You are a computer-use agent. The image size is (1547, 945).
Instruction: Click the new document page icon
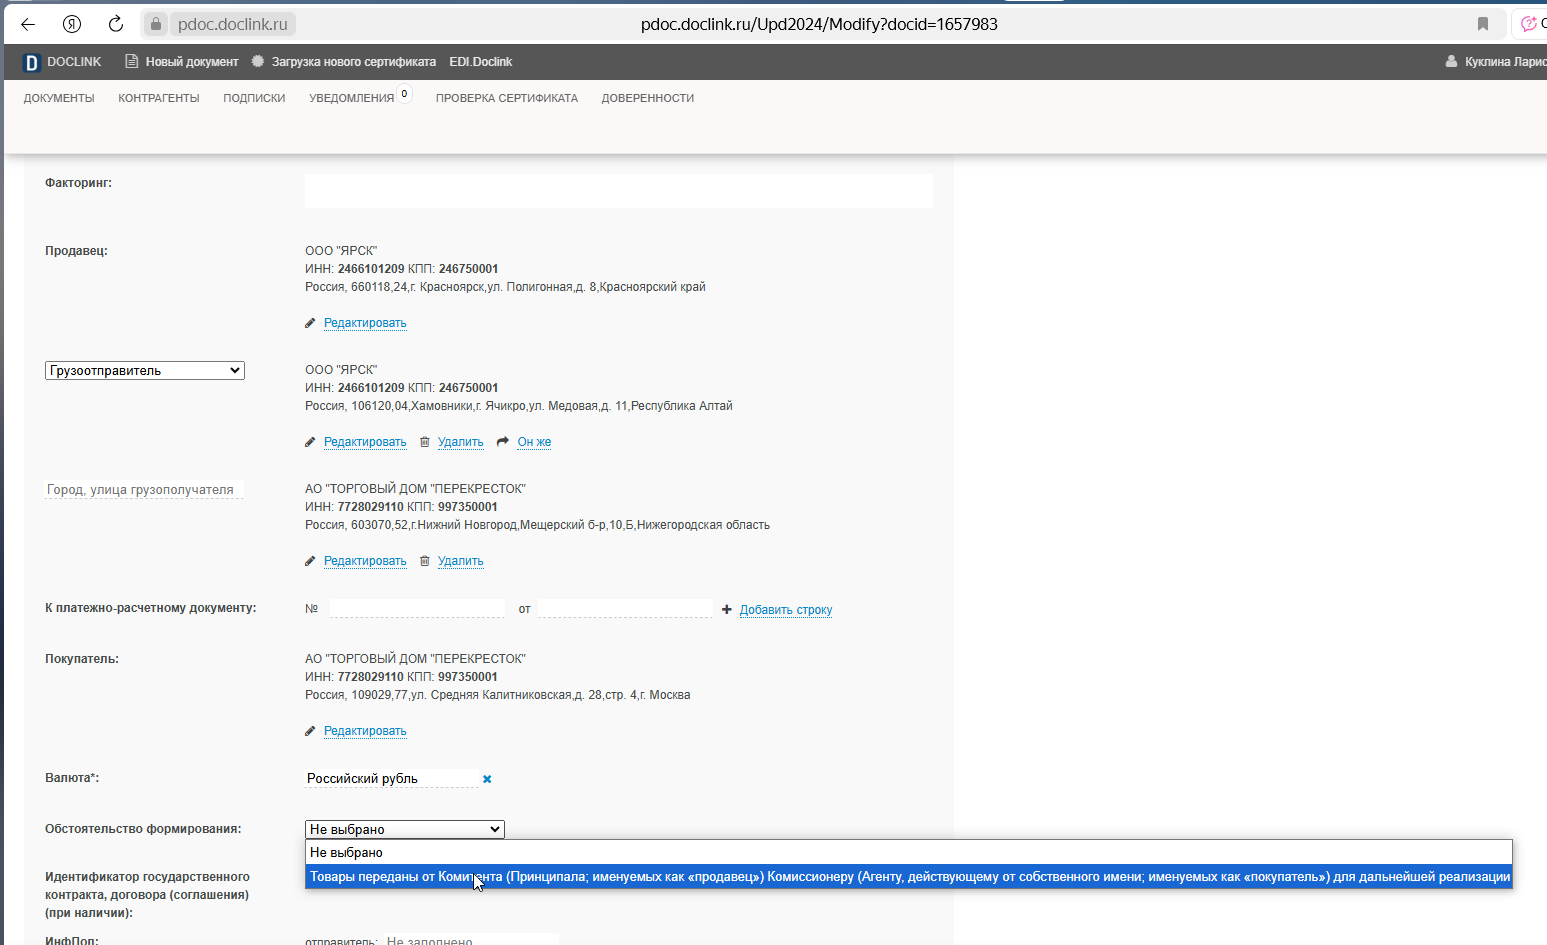tap(131, 61)
